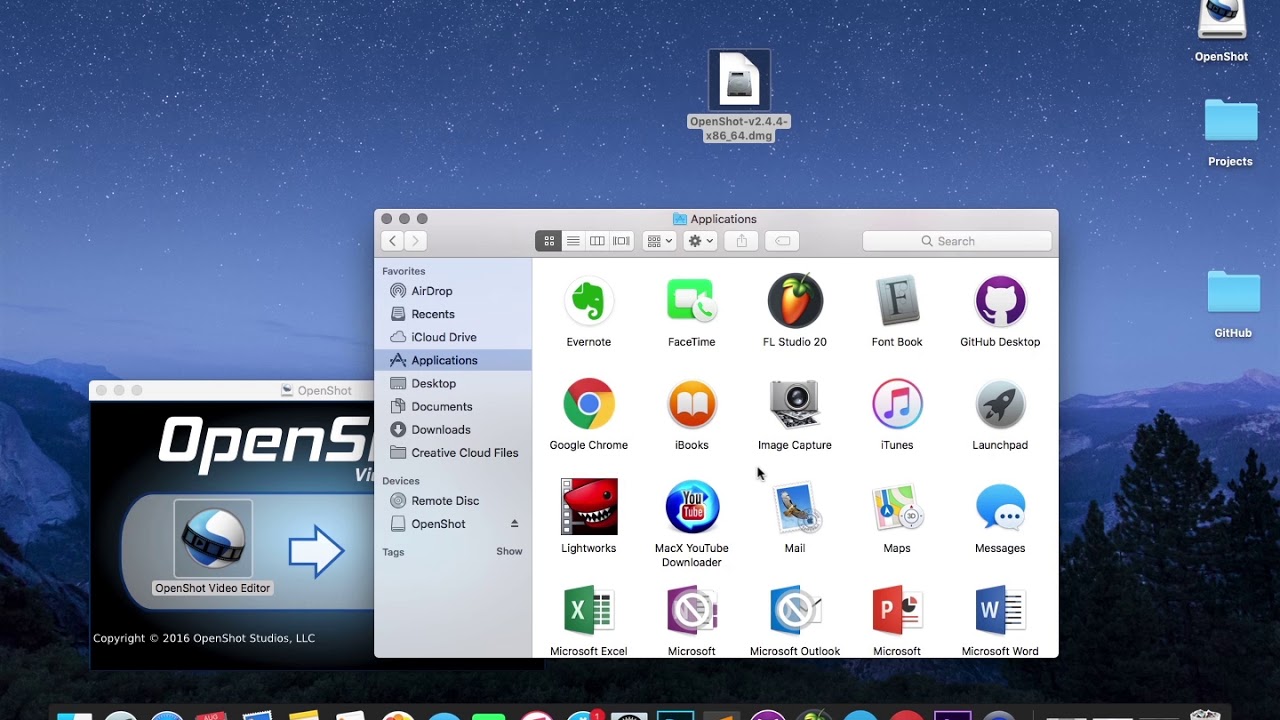
Task: Click the Share toolbar button
Action: 742,241
